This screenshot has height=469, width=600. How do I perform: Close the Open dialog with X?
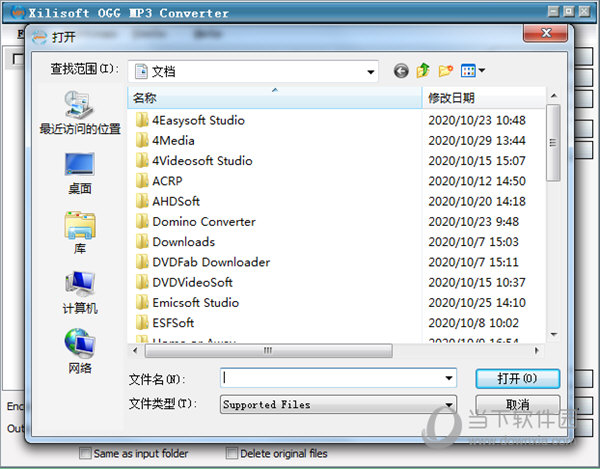tap(546, 33)
